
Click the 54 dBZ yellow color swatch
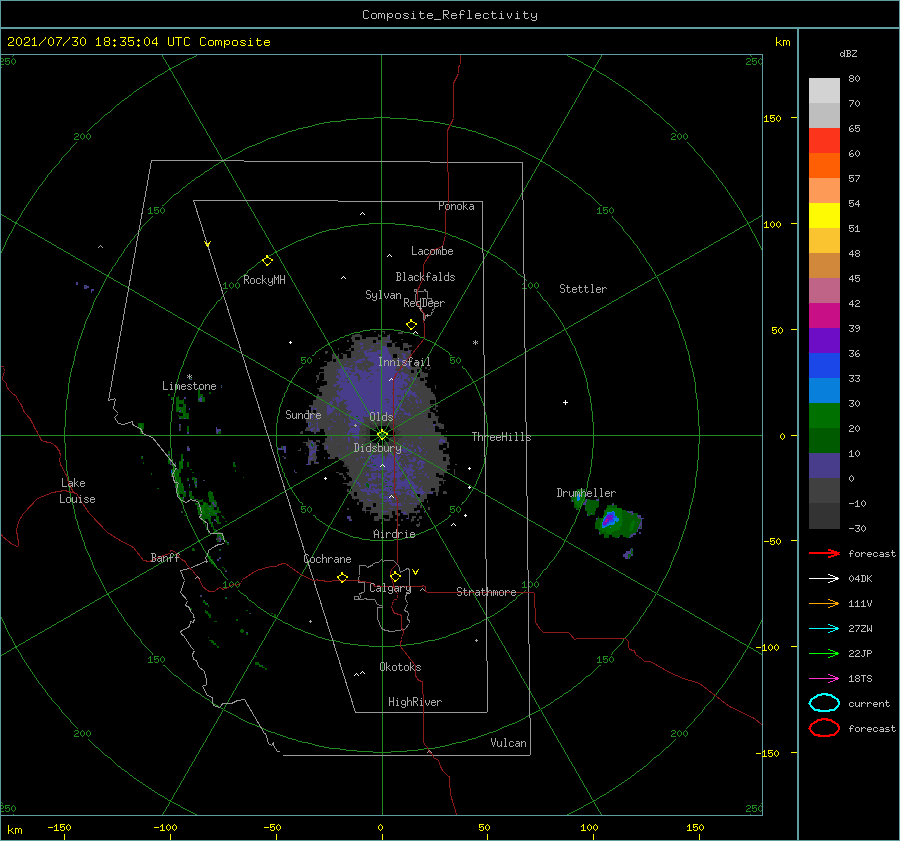(x=824, y=215)
